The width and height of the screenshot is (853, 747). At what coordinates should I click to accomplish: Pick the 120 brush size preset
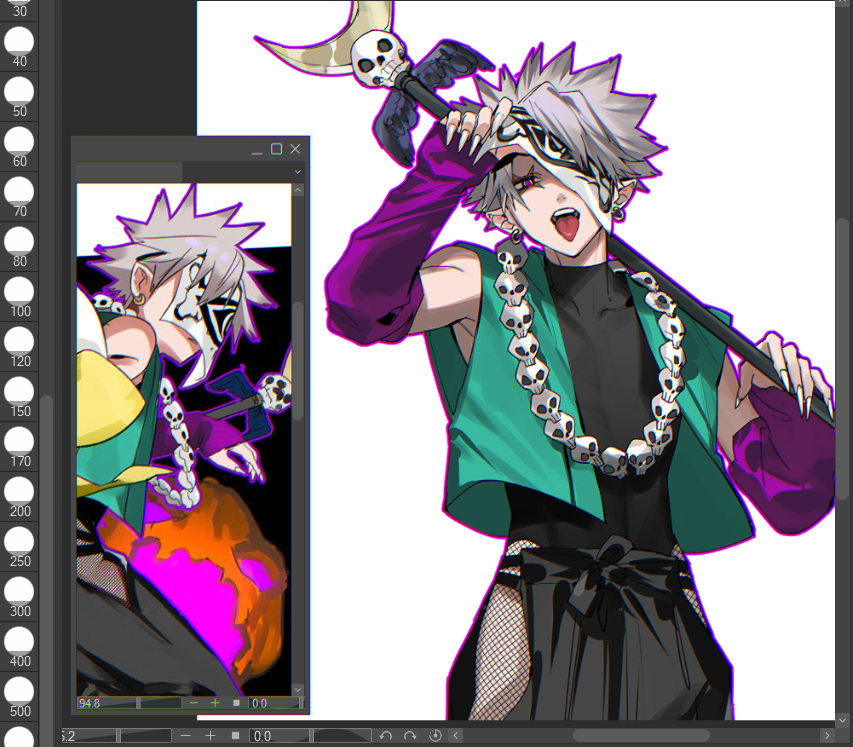(x=19, y=347)
